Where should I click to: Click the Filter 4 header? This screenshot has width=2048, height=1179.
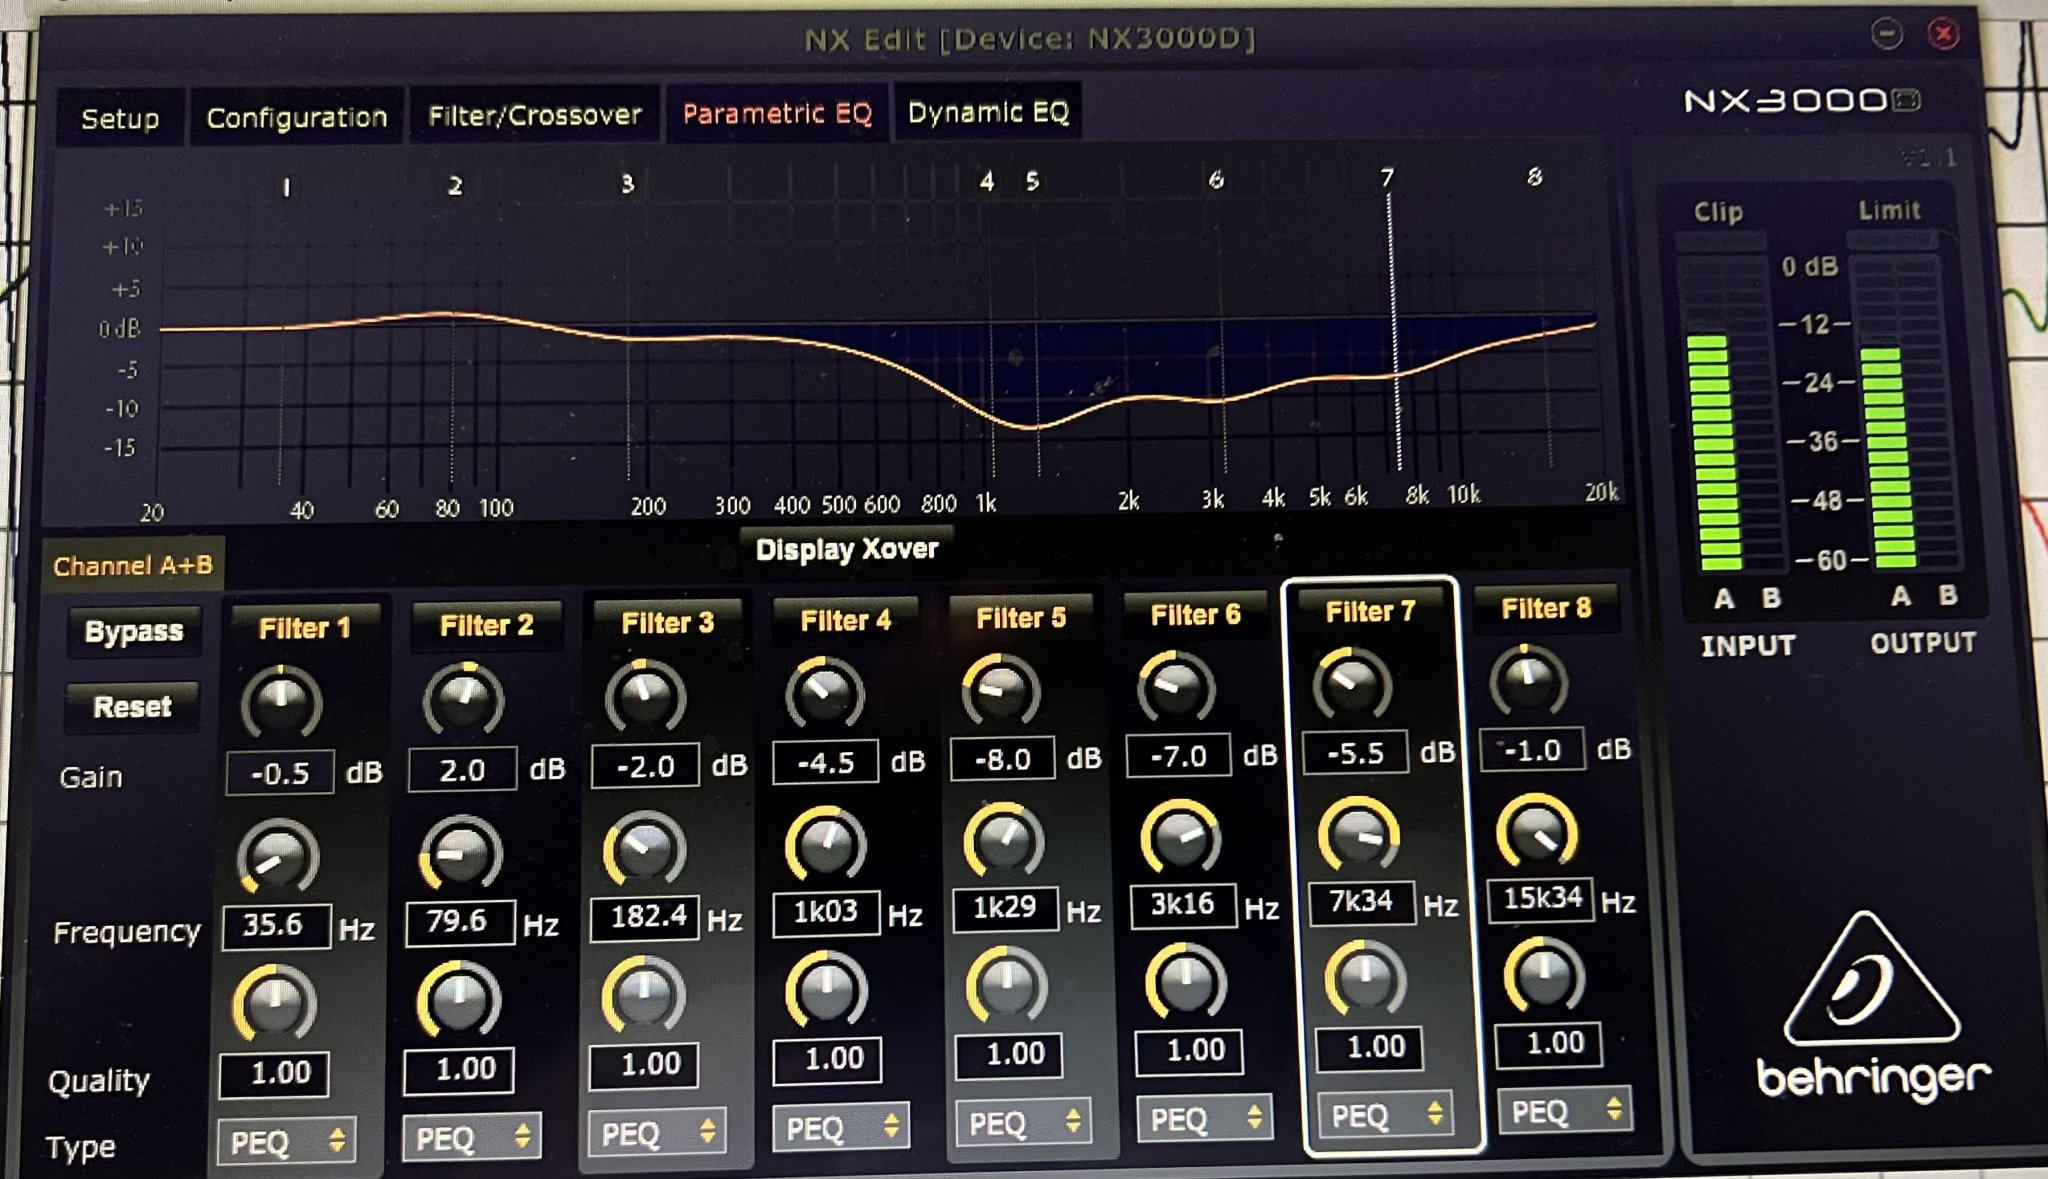(x=845, y=621)
